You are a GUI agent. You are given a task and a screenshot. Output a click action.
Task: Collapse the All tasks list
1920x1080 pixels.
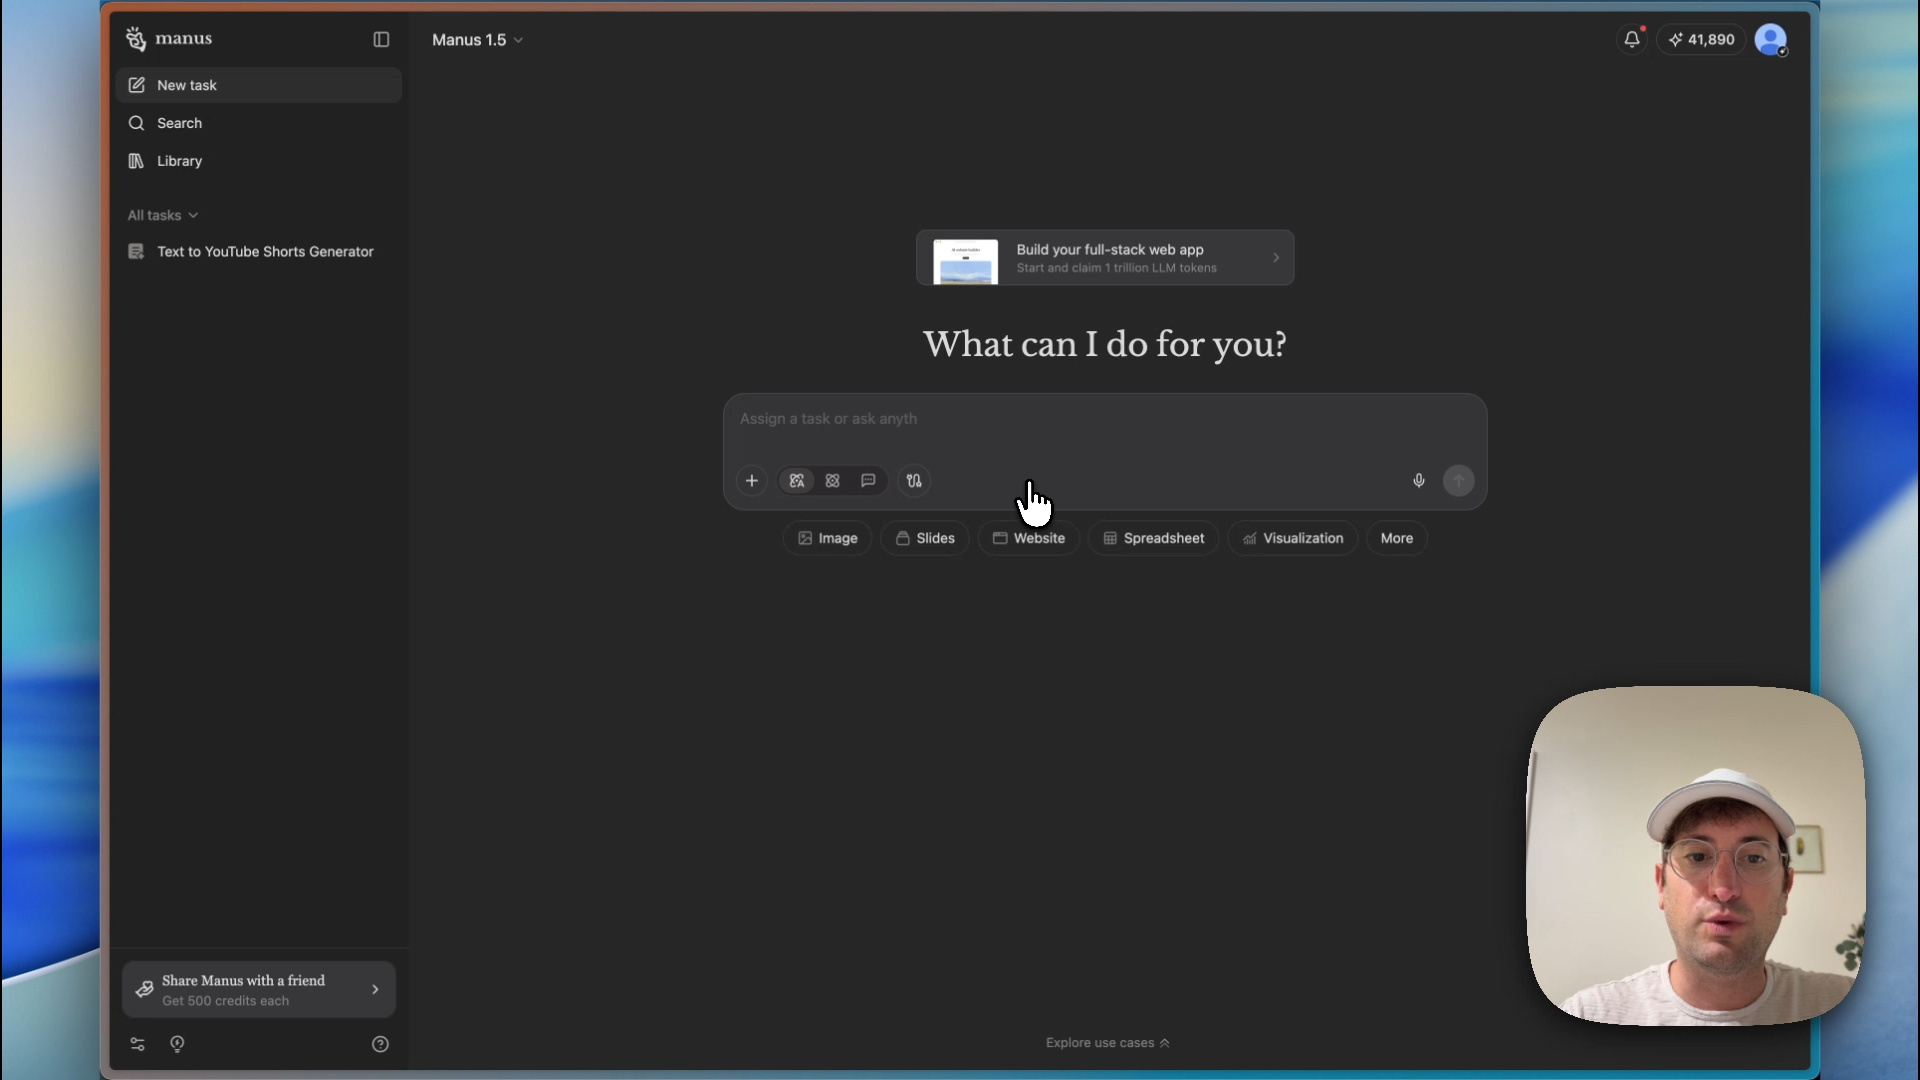[x=162, y=215]
